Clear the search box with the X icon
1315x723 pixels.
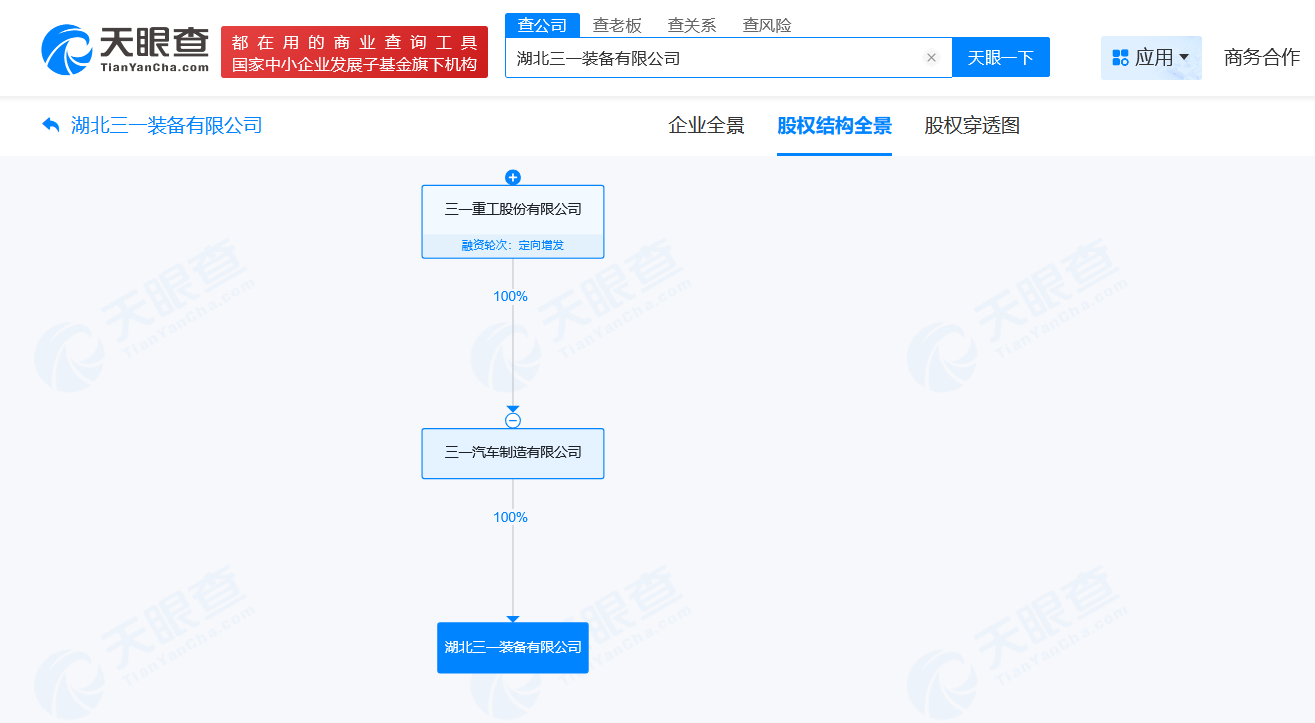(931, 58)
